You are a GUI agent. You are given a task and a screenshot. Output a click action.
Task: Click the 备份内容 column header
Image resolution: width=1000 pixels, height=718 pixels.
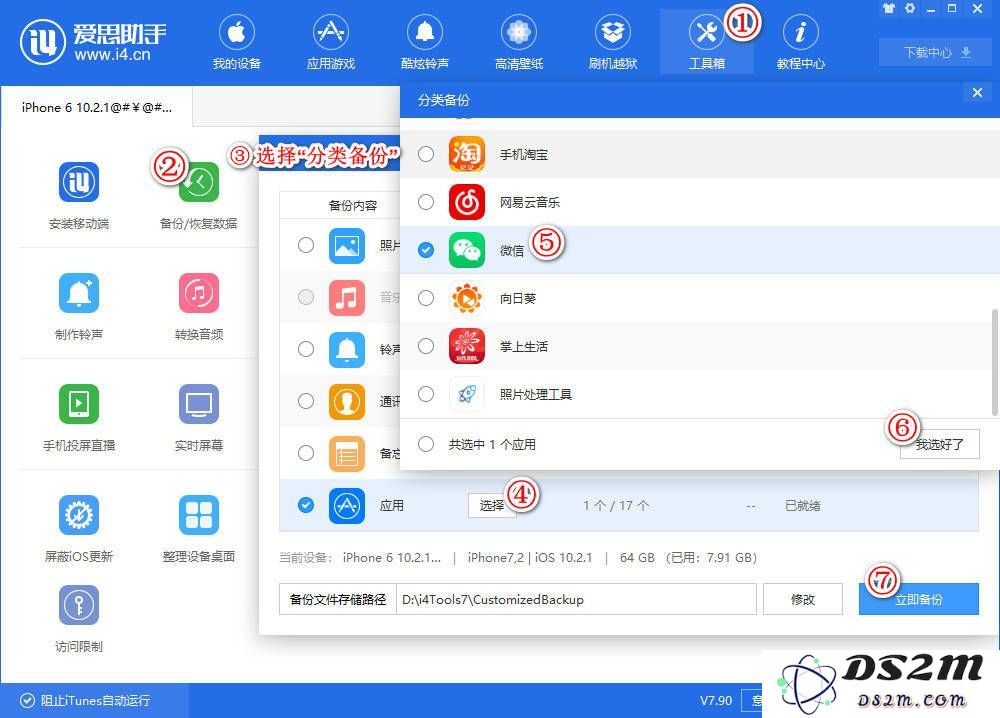point(353,205)
